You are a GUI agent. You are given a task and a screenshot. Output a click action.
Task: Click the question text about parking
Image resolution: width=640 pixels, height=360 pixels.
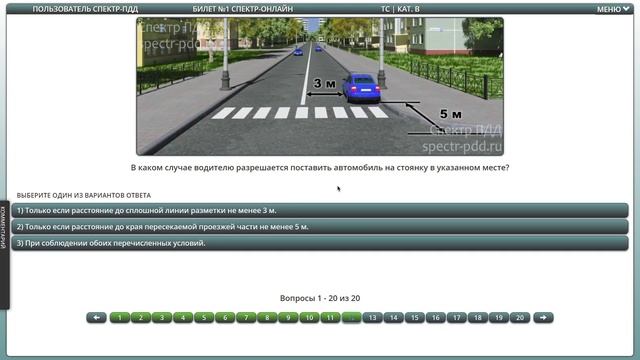(320, 168)
